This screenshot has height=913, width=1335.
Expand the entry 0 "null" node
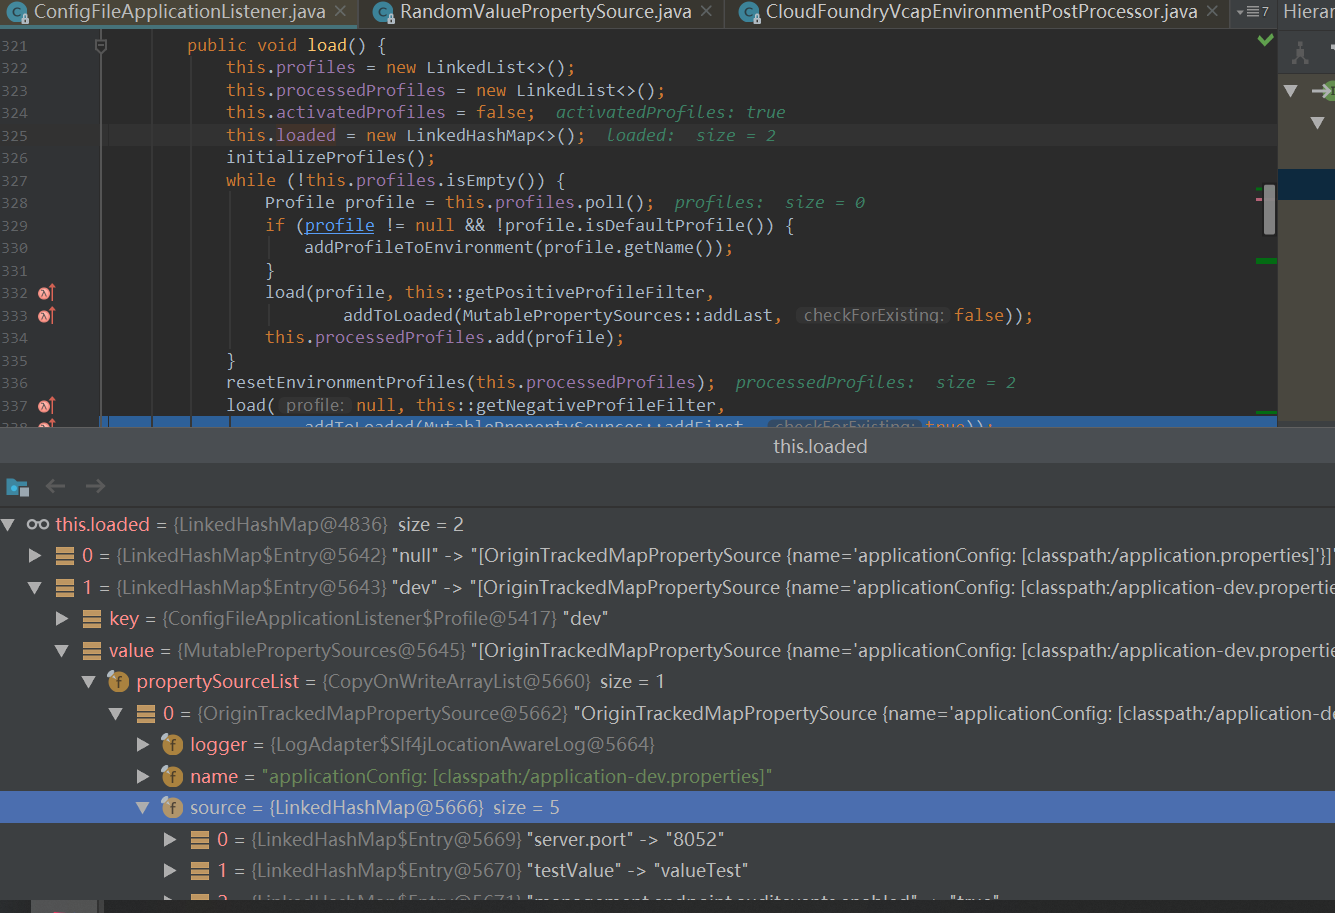click(x=35, y=556)
